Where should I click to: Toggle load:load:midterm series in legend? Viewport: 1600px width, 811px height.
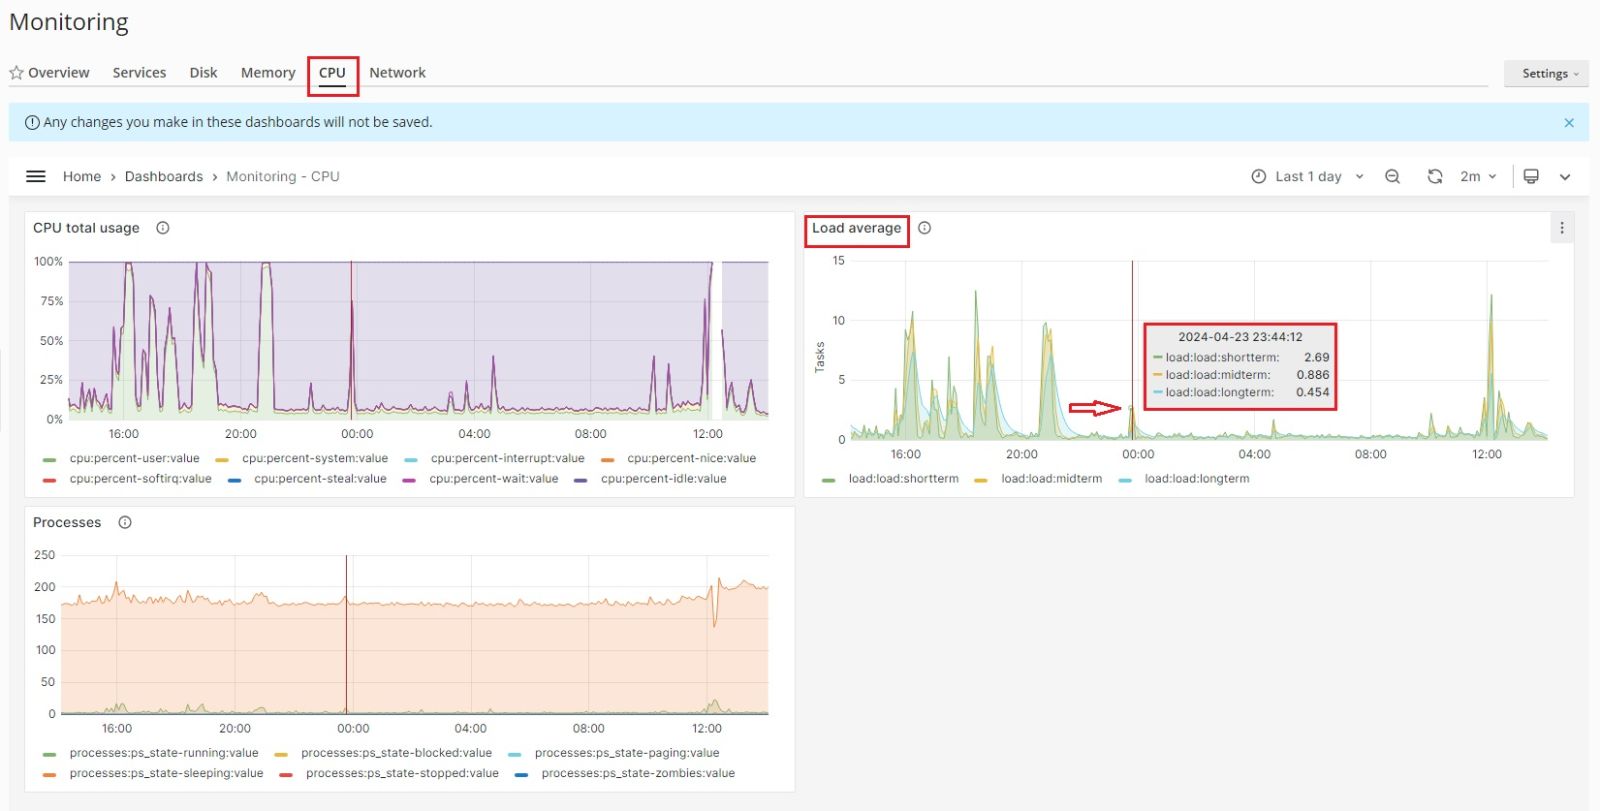(x=1051, y=479)
